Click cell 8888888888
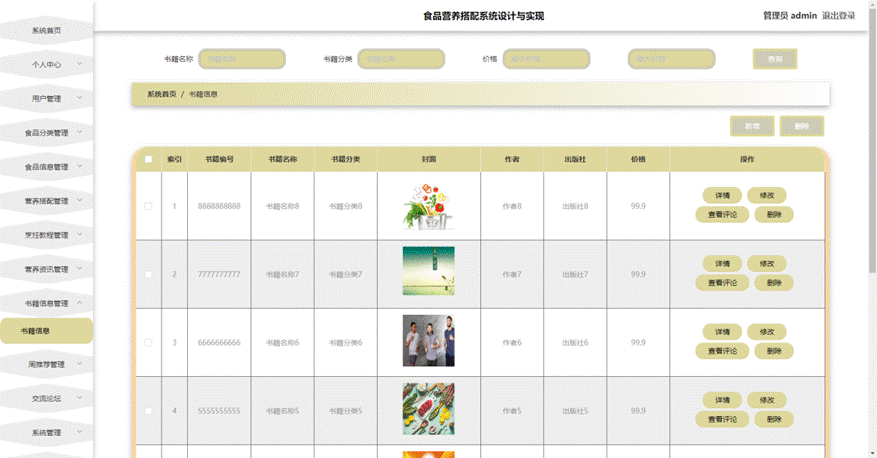 (x=219, y=206)
